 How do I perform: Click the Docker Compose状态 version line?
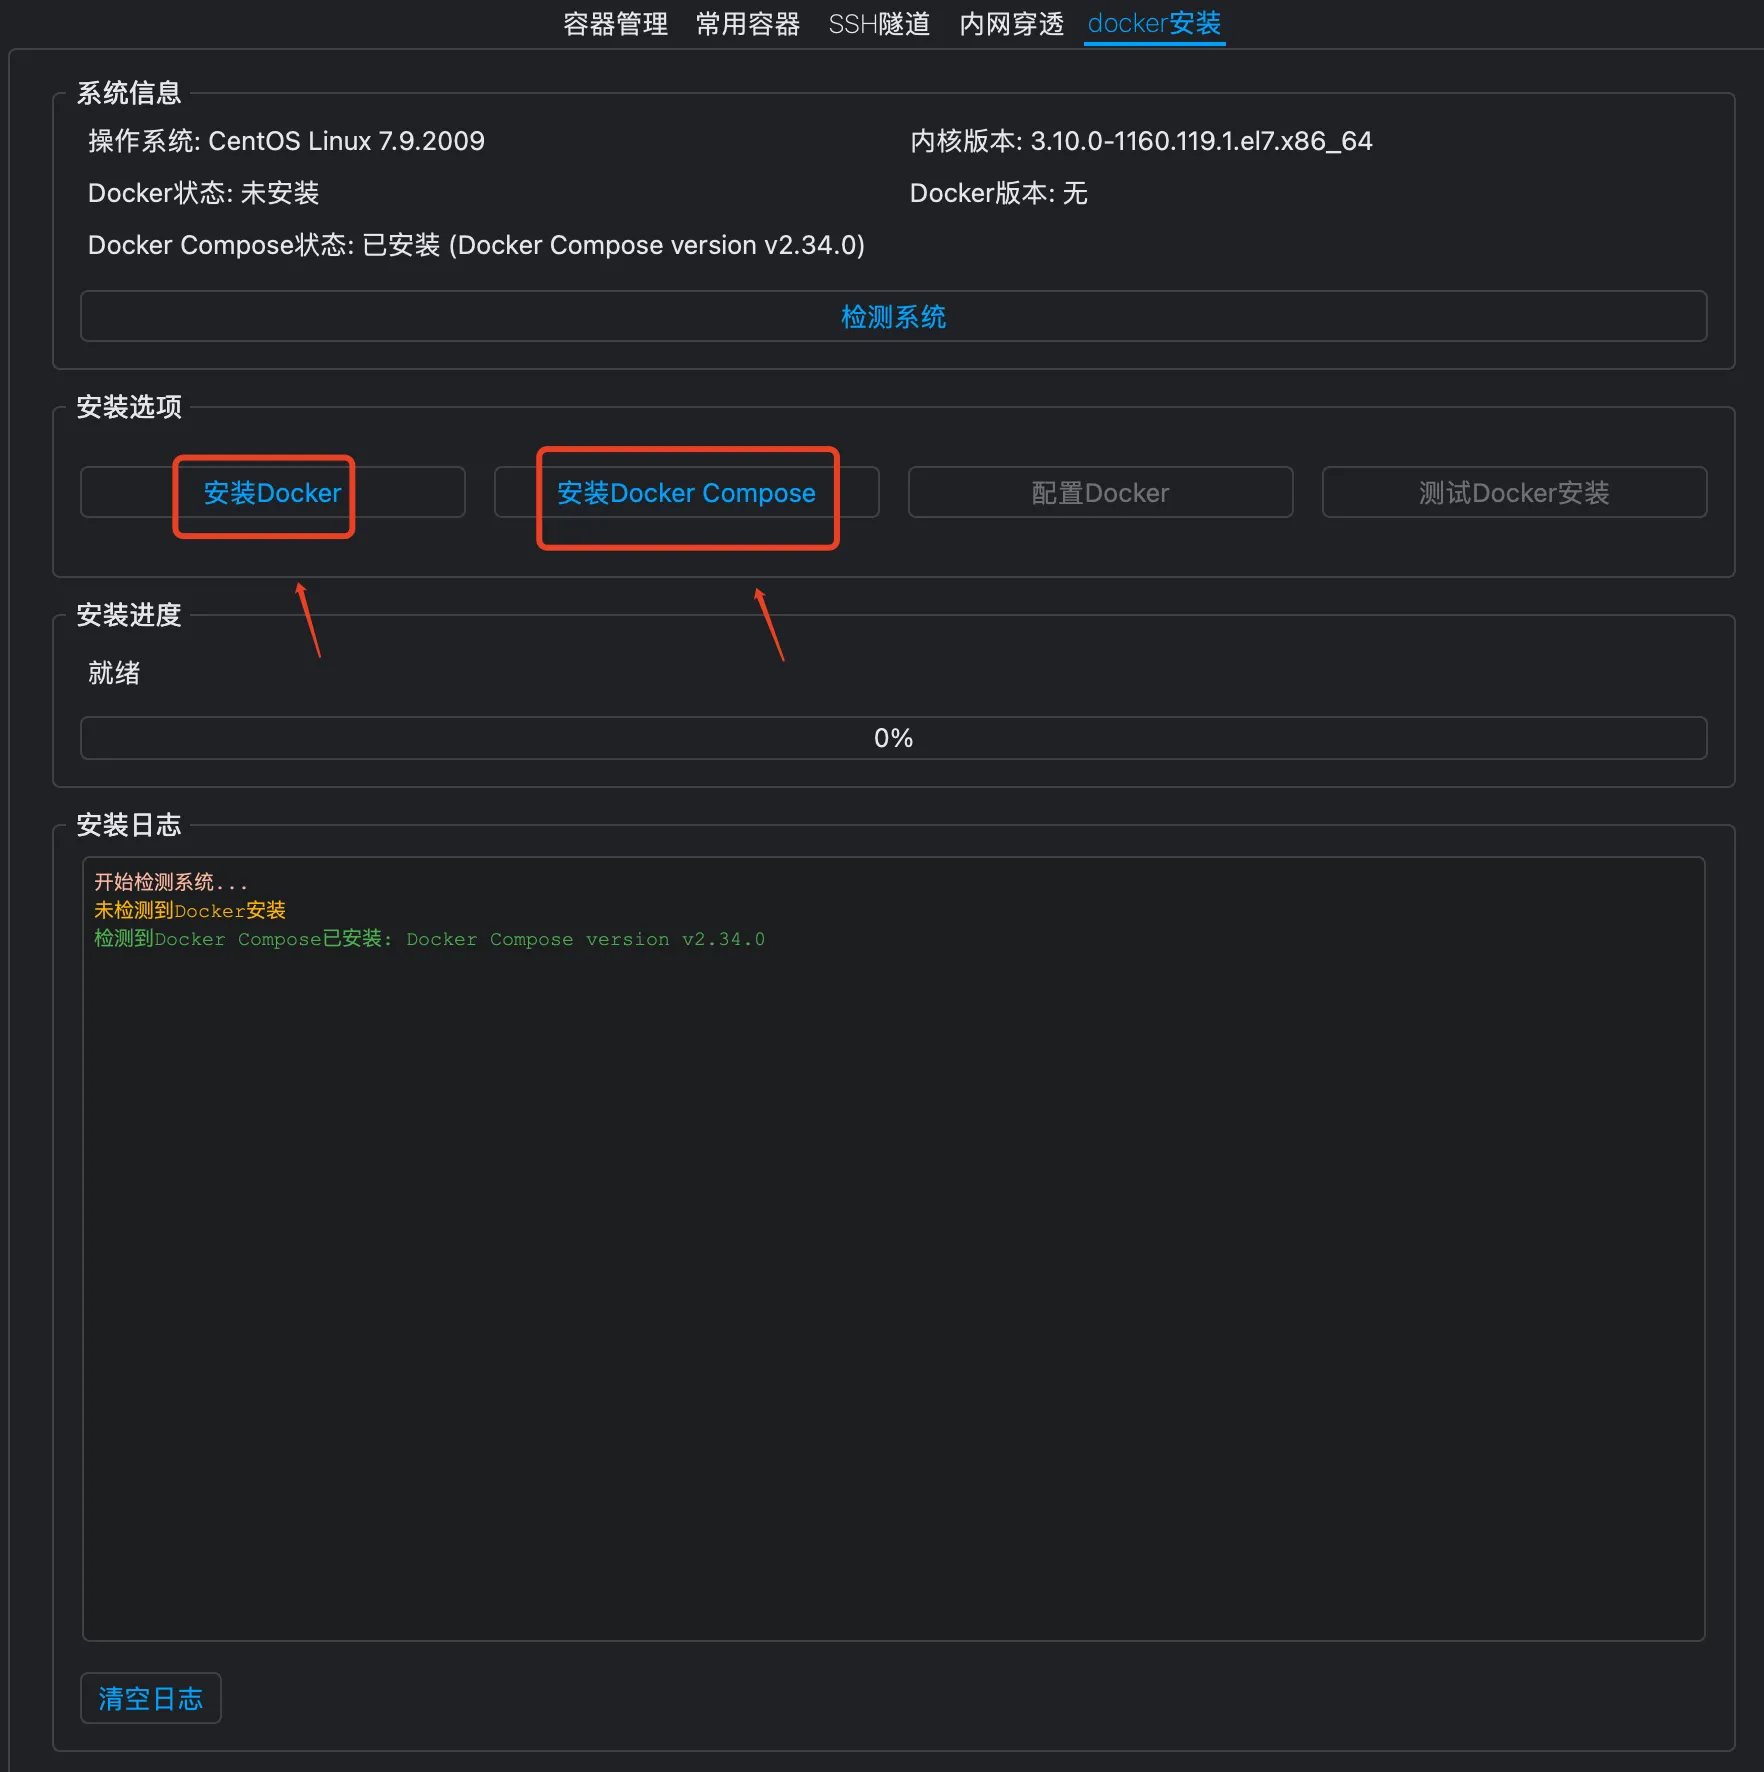pyautogui.click(x=476, y=245)
